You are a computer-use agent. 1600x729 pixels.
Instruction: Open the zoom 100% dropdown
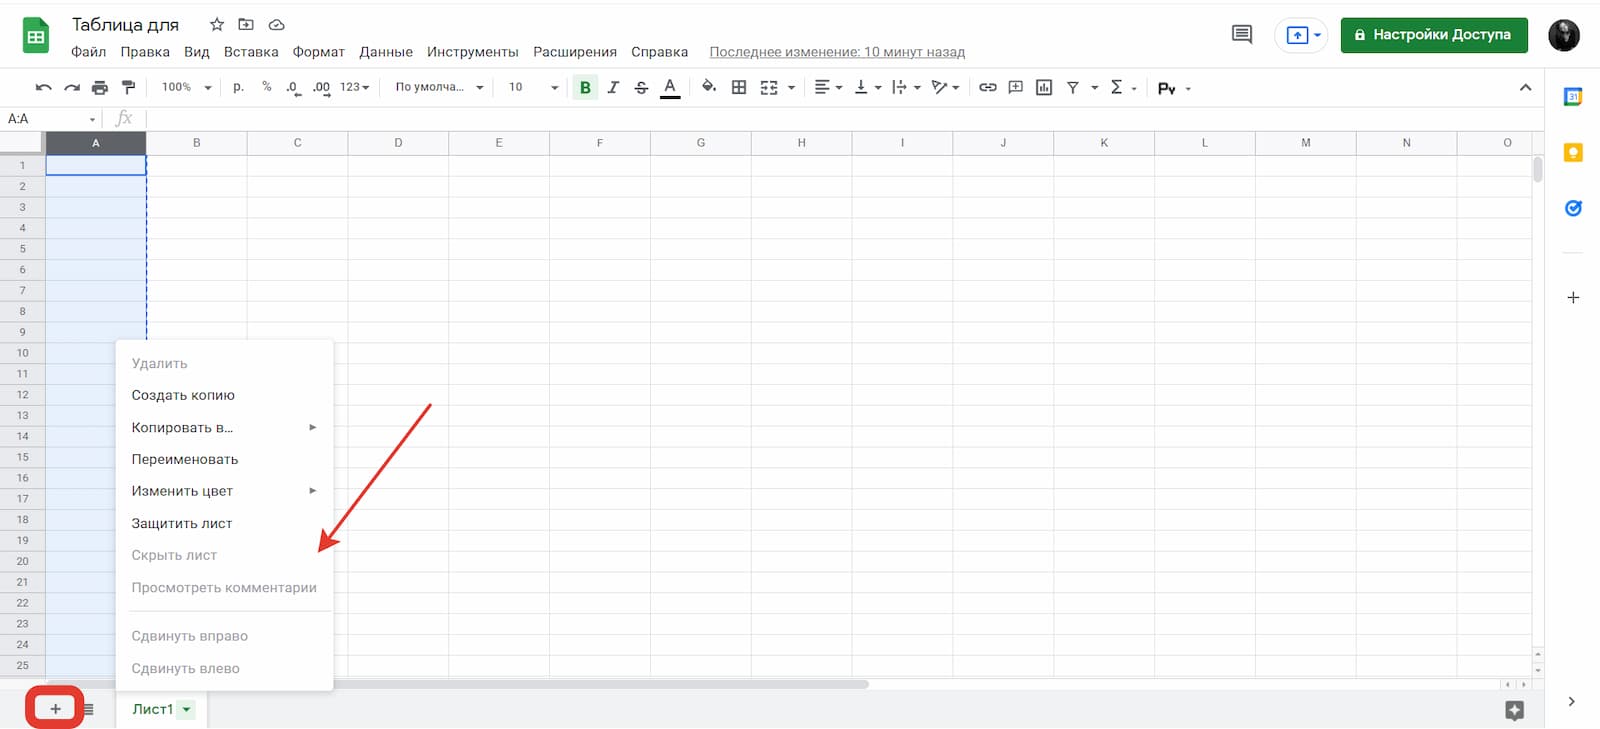[186, 88]
